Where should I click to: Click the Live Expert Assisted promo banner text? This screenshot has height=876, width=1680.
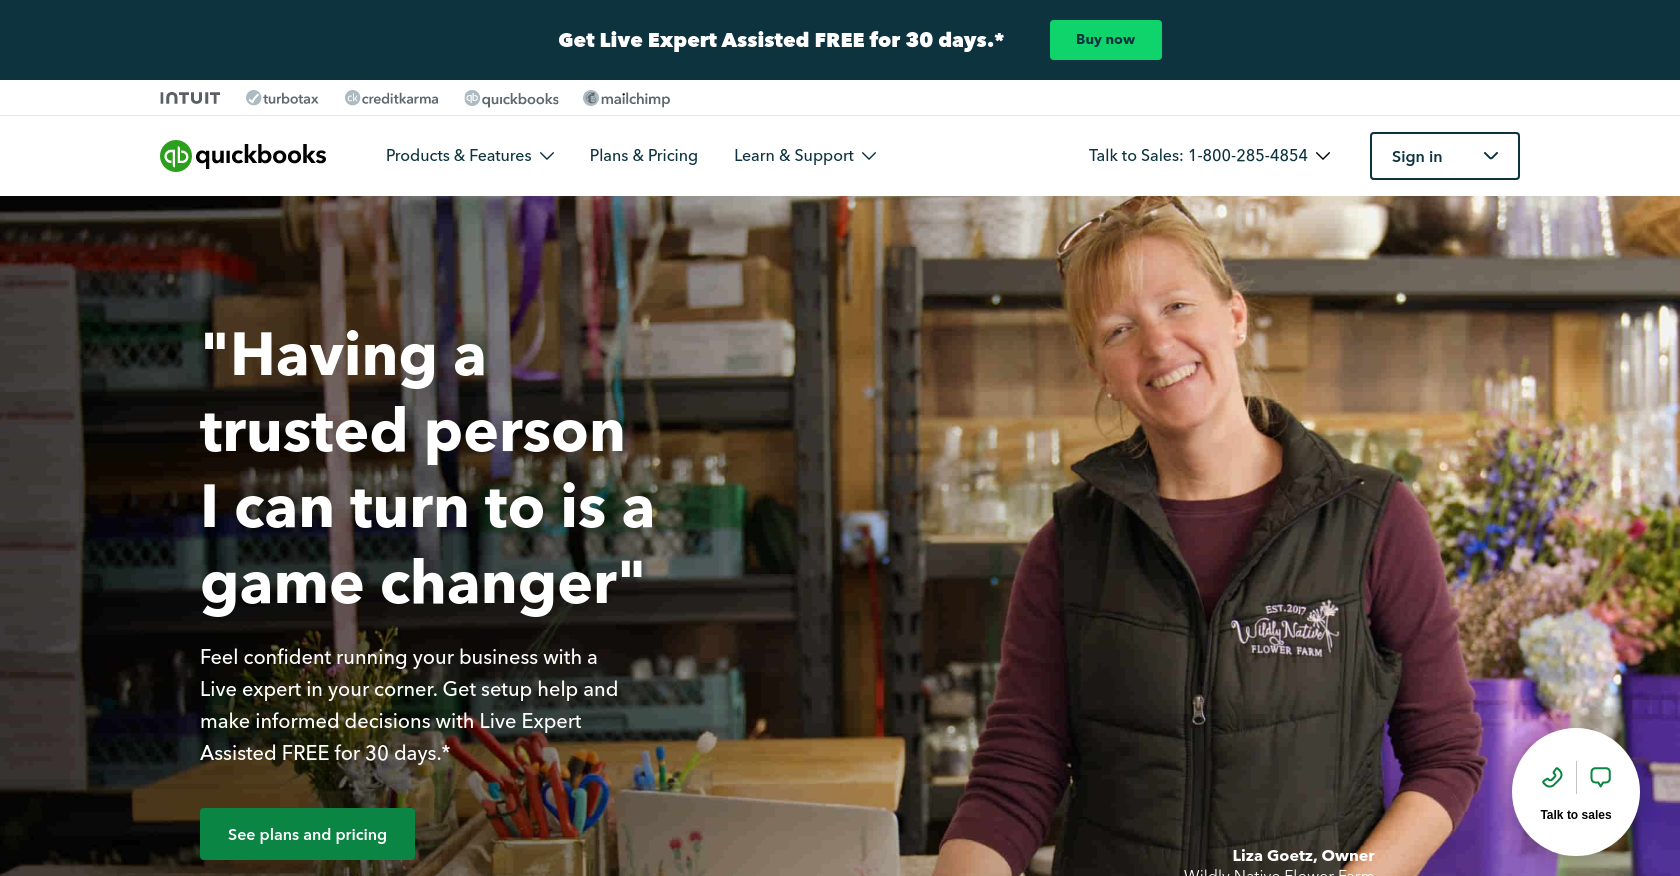coord(781,40)
